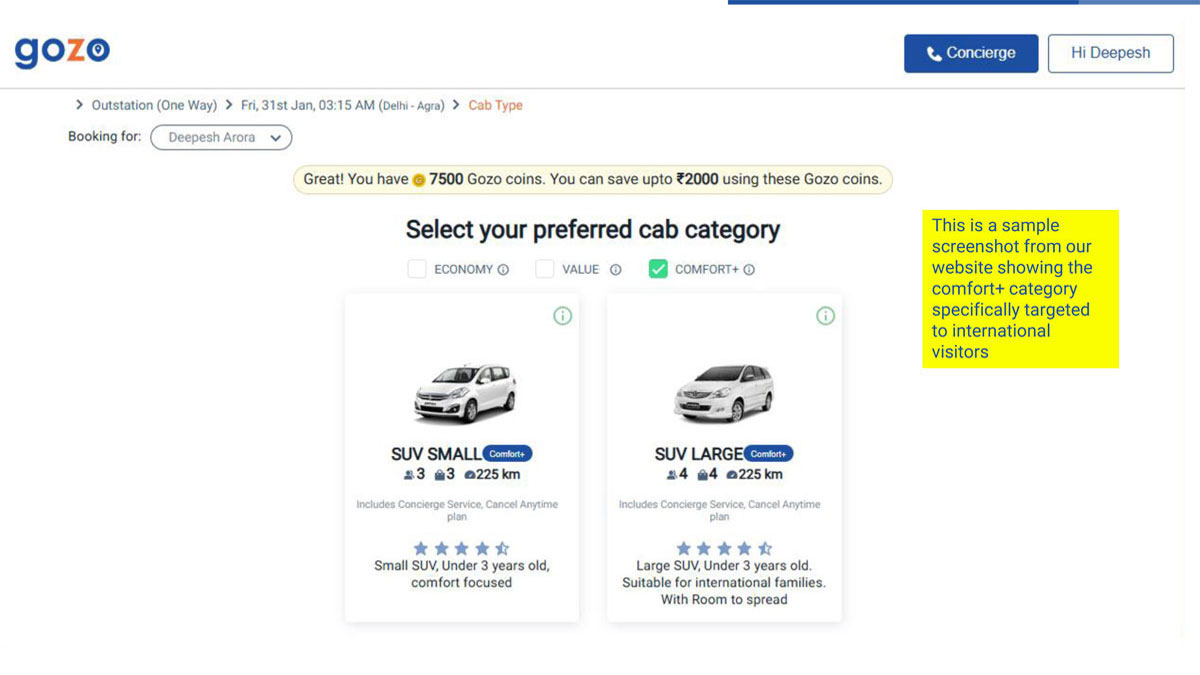Screen dimensions: 1200x675
Task: Click info icon next to ECONOMY
Action: (503, 269)
